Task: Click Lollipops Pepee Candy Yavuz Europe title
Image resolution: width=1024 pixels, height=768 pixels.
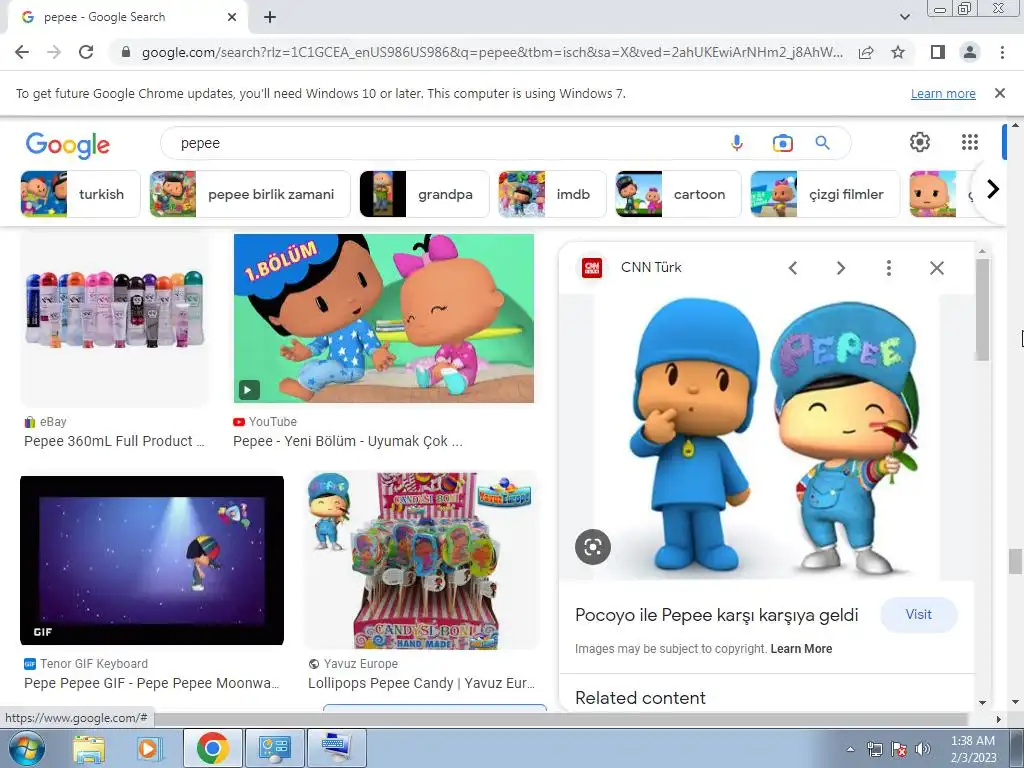Action: 421,683
